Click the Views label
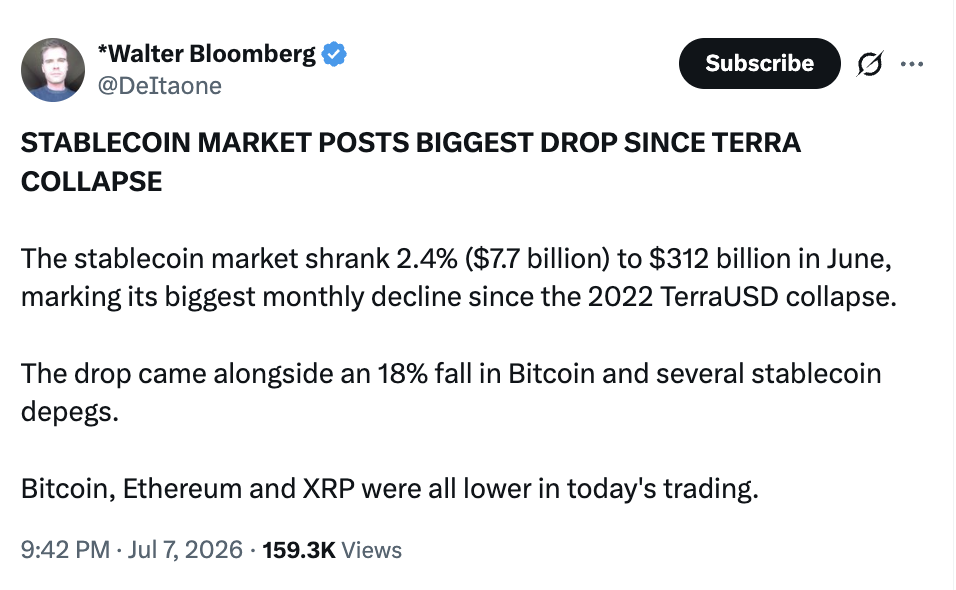 [x=371, y=550]
